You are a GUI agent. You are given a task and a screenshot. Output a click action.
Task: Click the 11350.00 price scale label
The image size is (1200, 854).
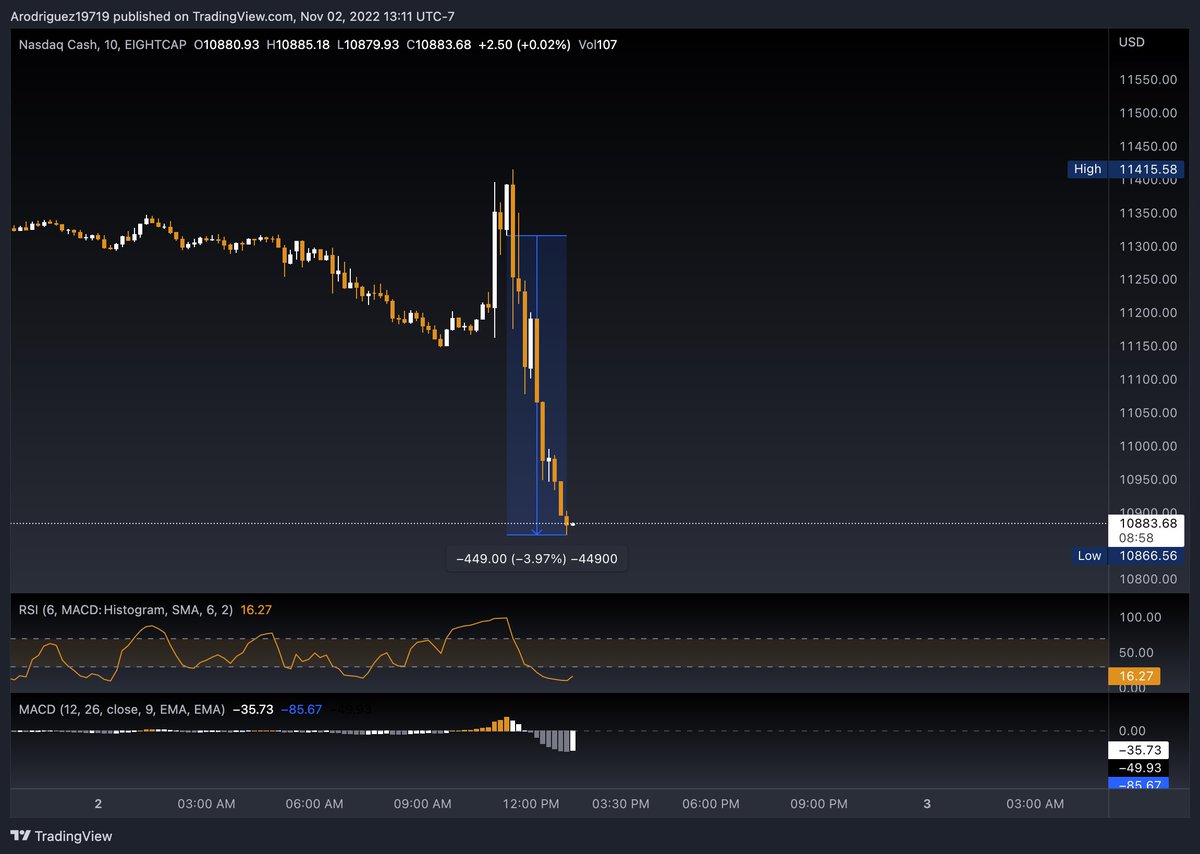(x=1148, y=213)
